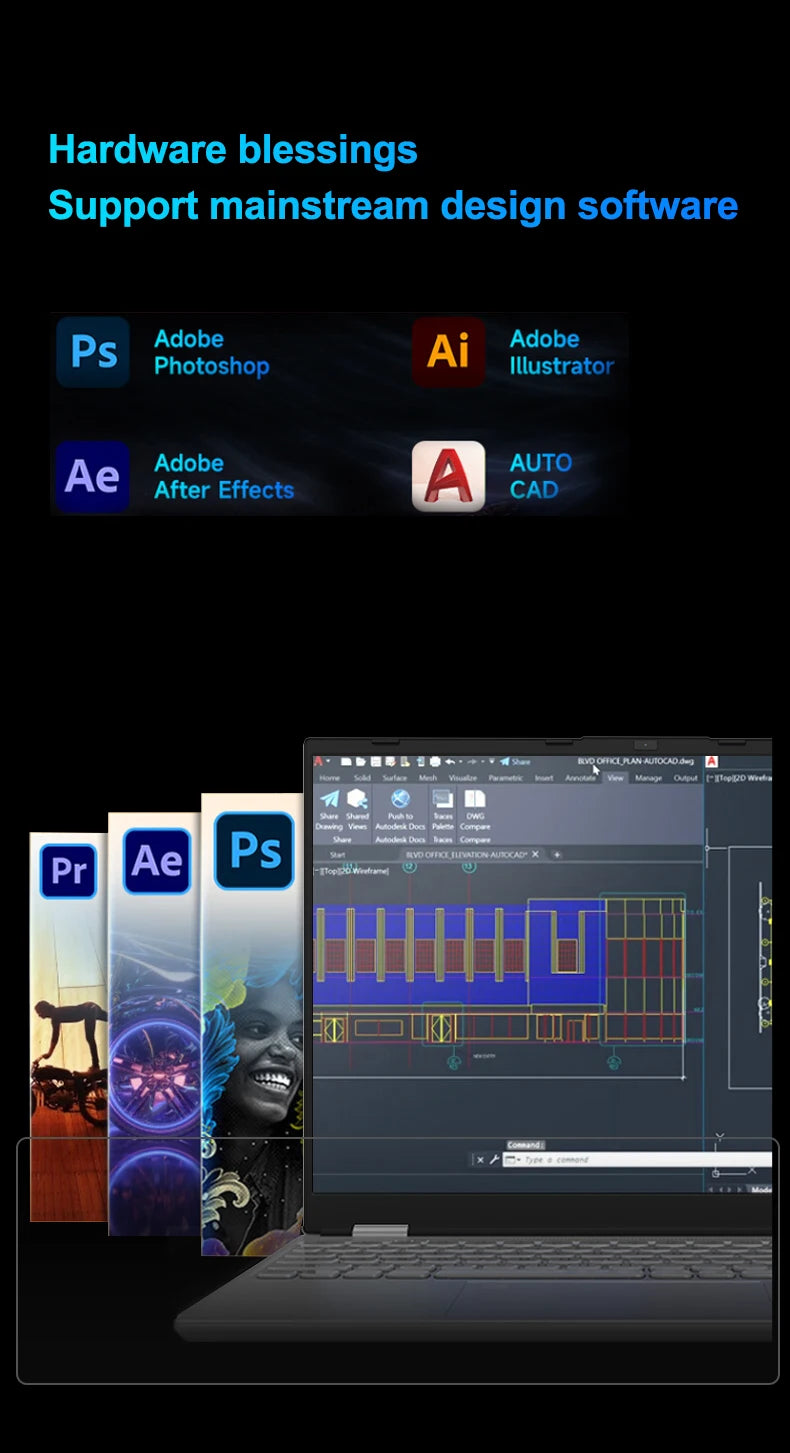This screenshot has width=790, height=1453.
Task: Open Shared Views from the ribbon
Action: pyautogui.click(x=357, y=804)
